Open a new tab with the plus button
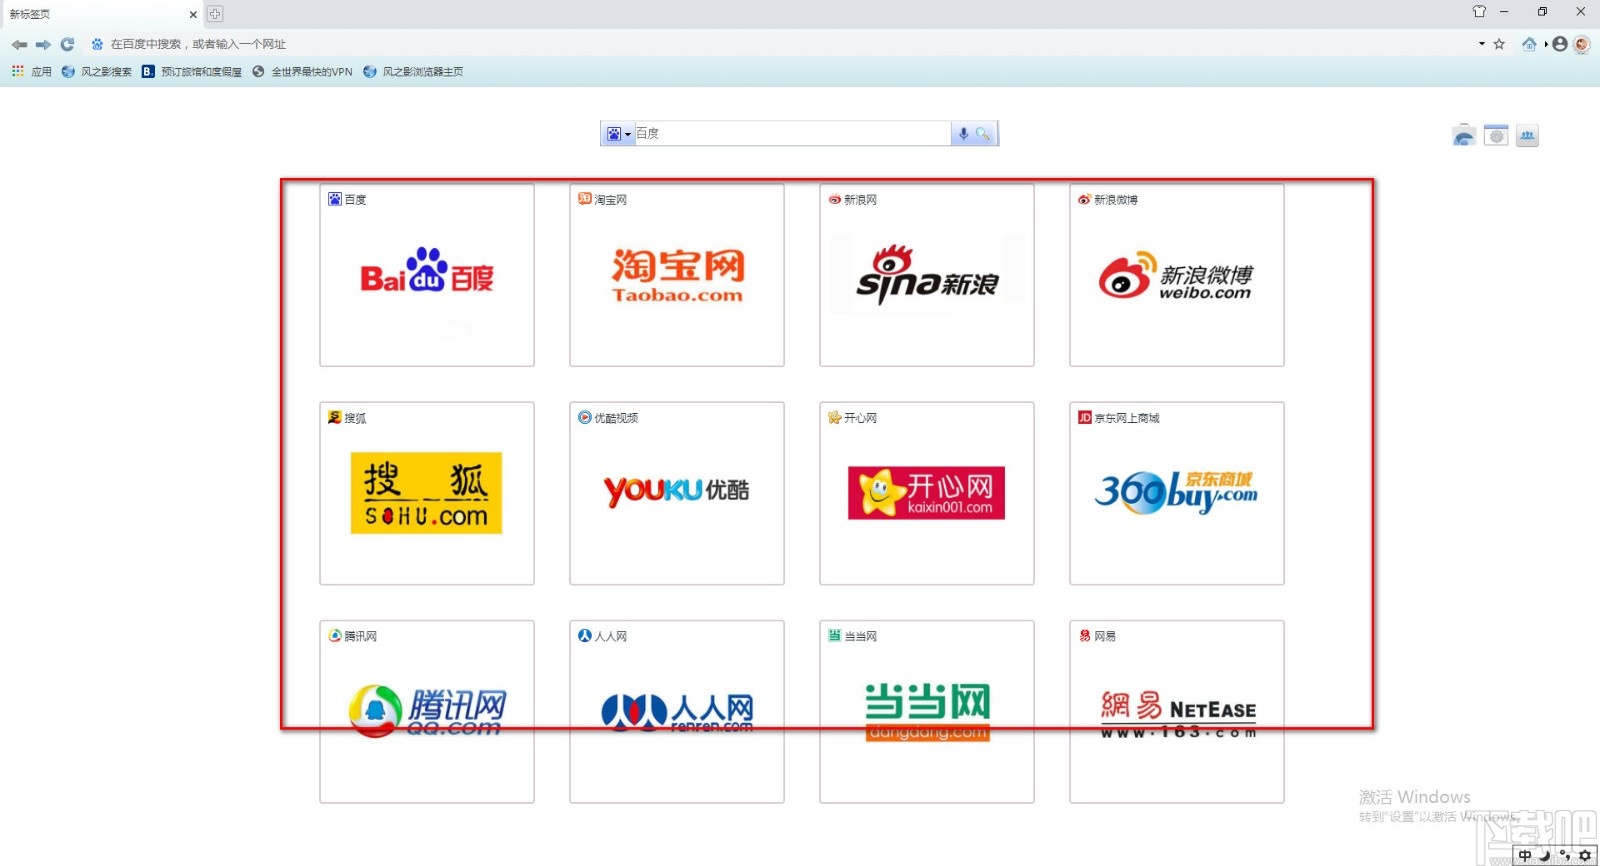Image resolution: width=1600 pixels, height=866 pixels. pyautogui.click(x=215, y=14)
